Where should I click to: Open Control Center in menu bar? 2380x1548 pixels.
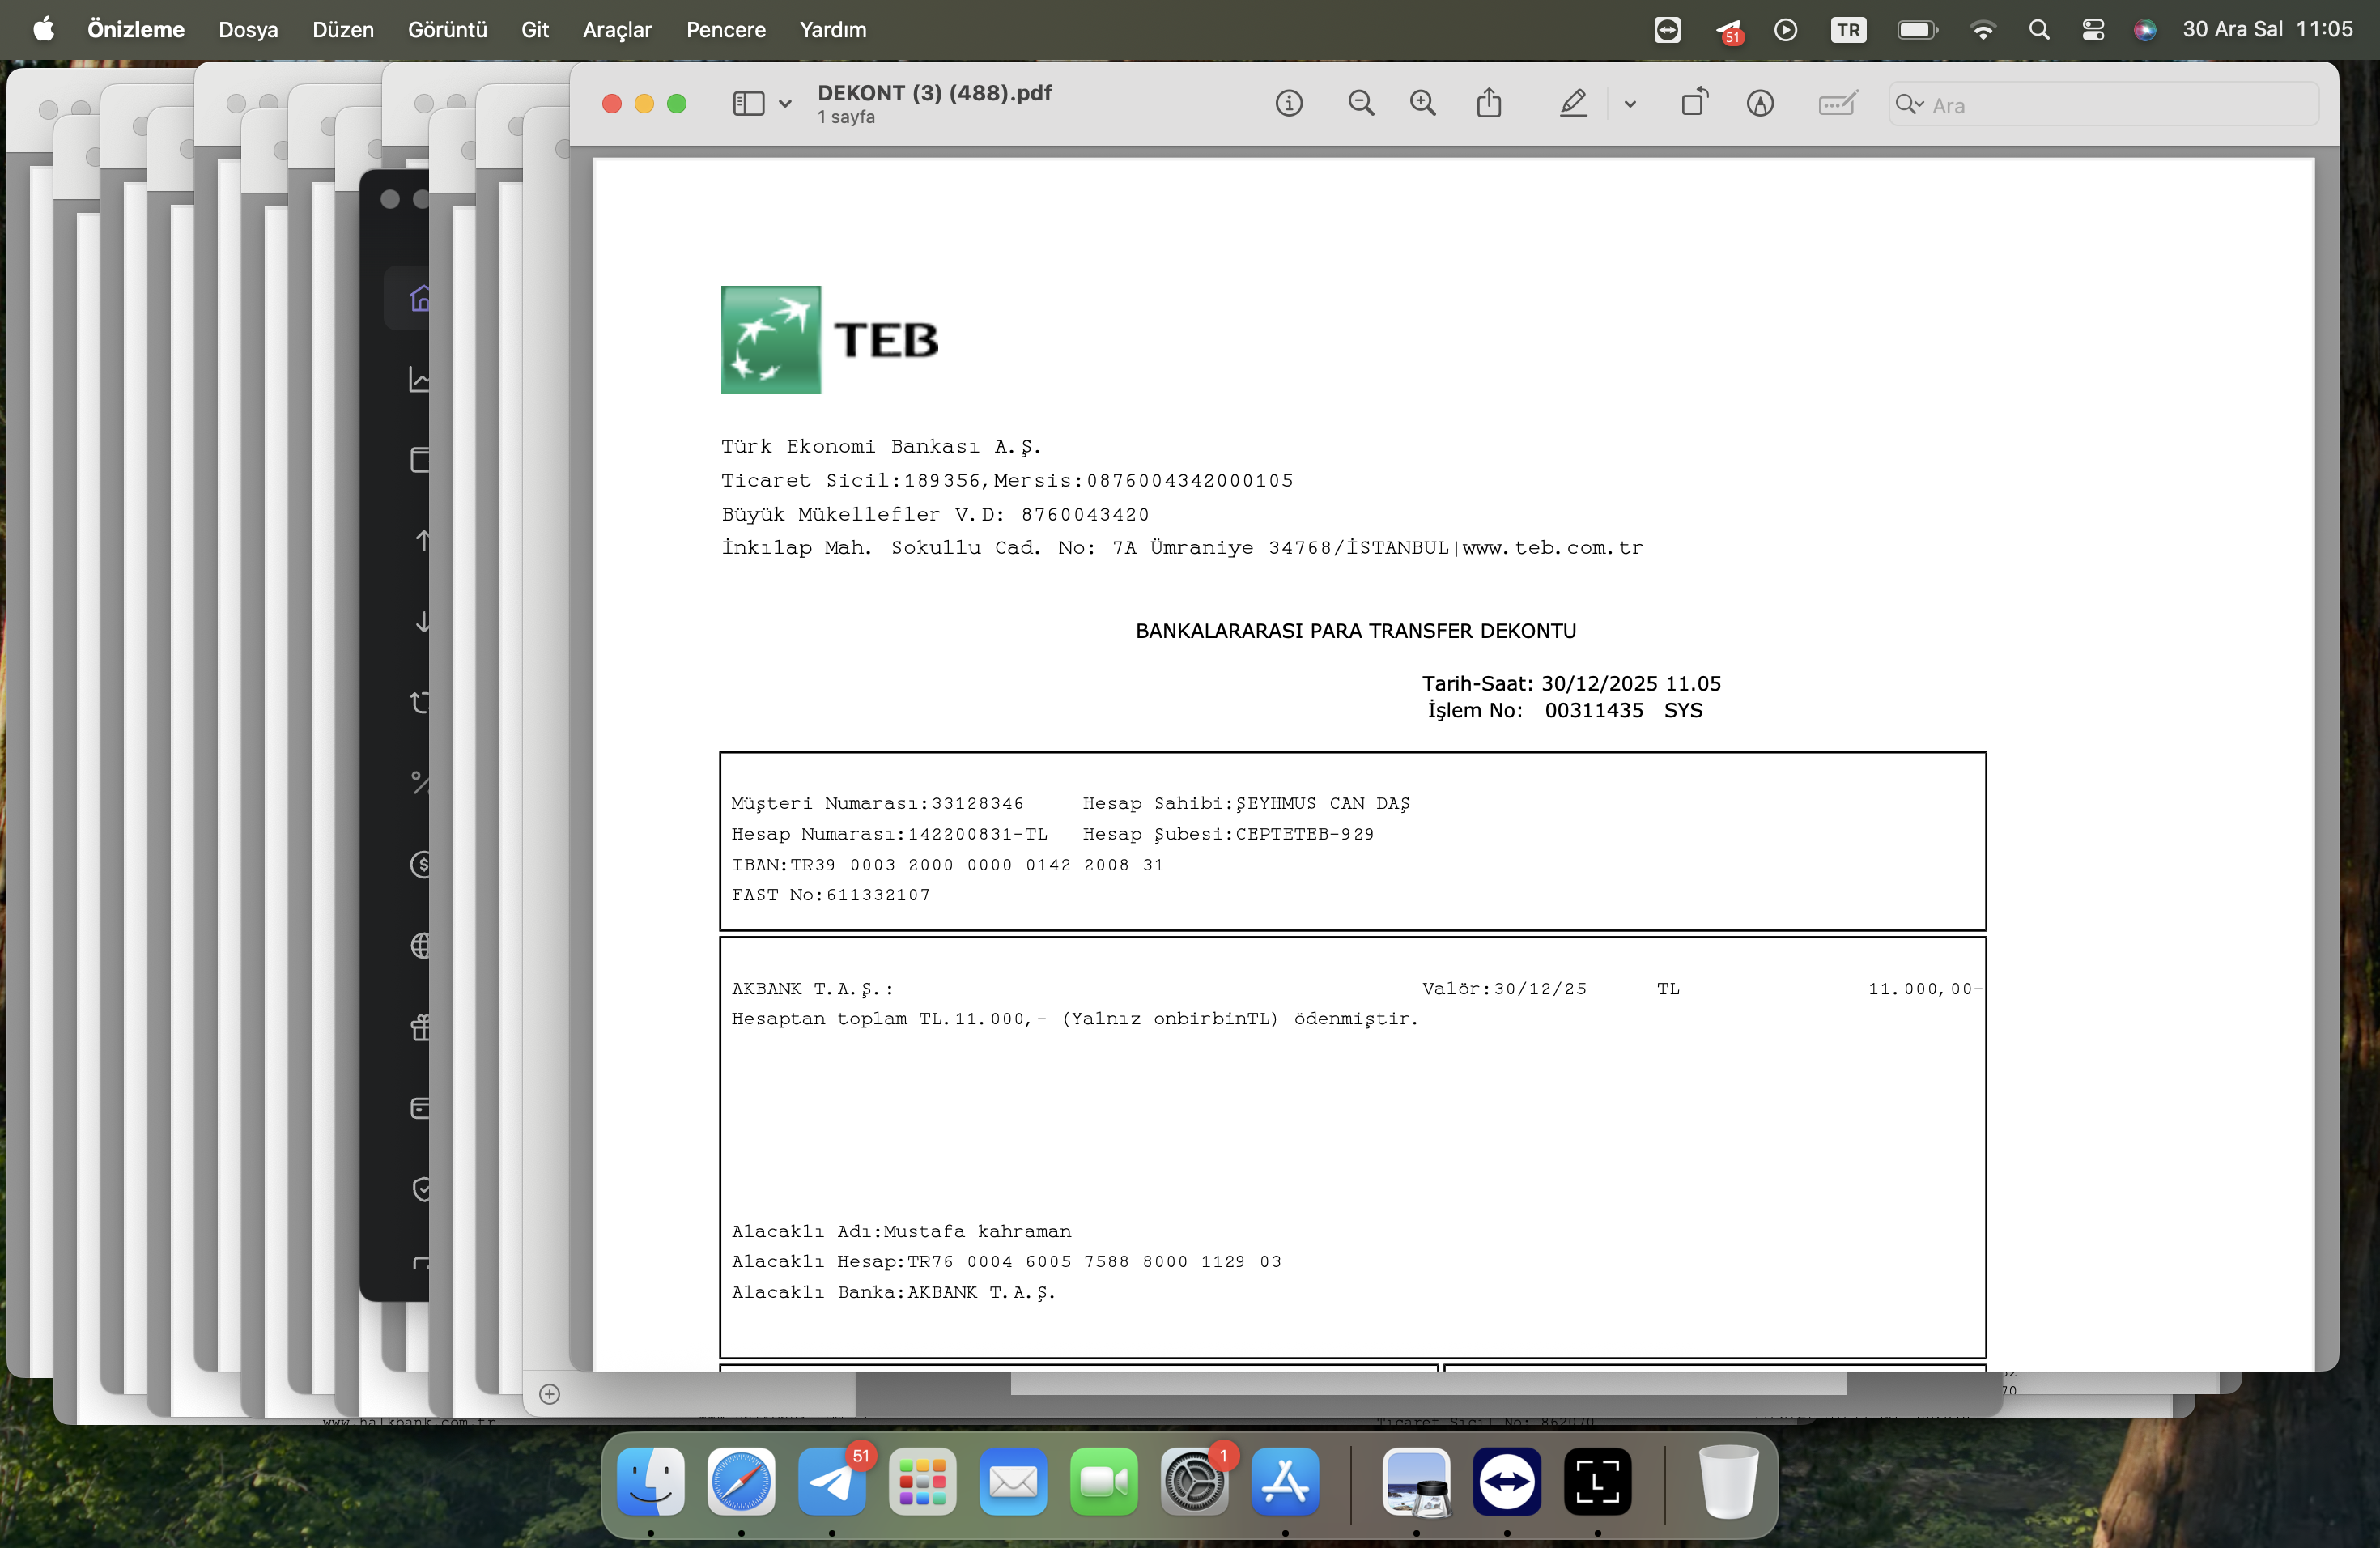coord(2093,30)
